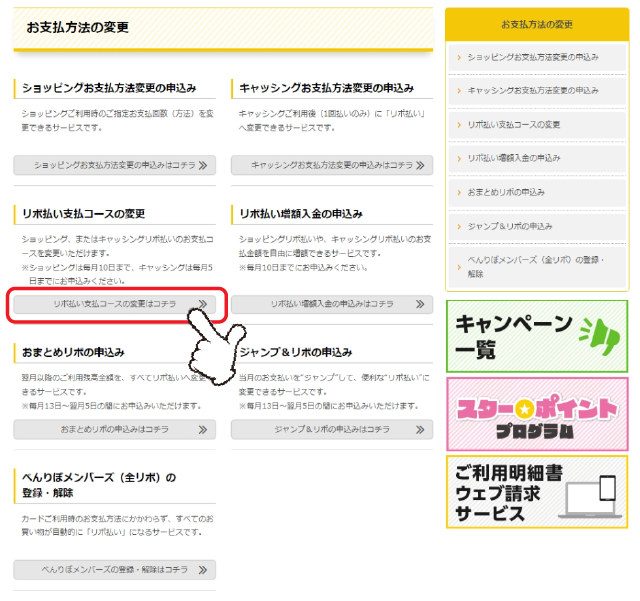Click おまとめリボの申込みはコチラ button

(114, 430)
